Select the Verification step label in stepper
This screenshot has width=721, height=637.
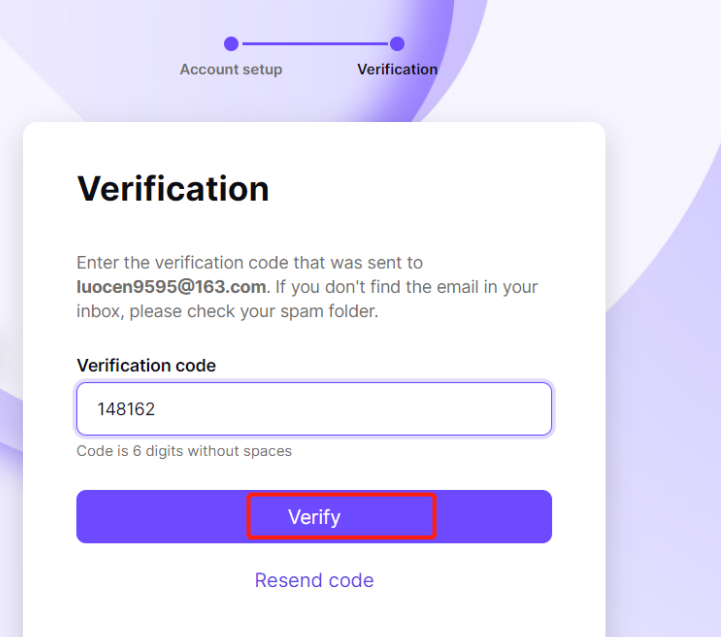click(x=397, y=70)
